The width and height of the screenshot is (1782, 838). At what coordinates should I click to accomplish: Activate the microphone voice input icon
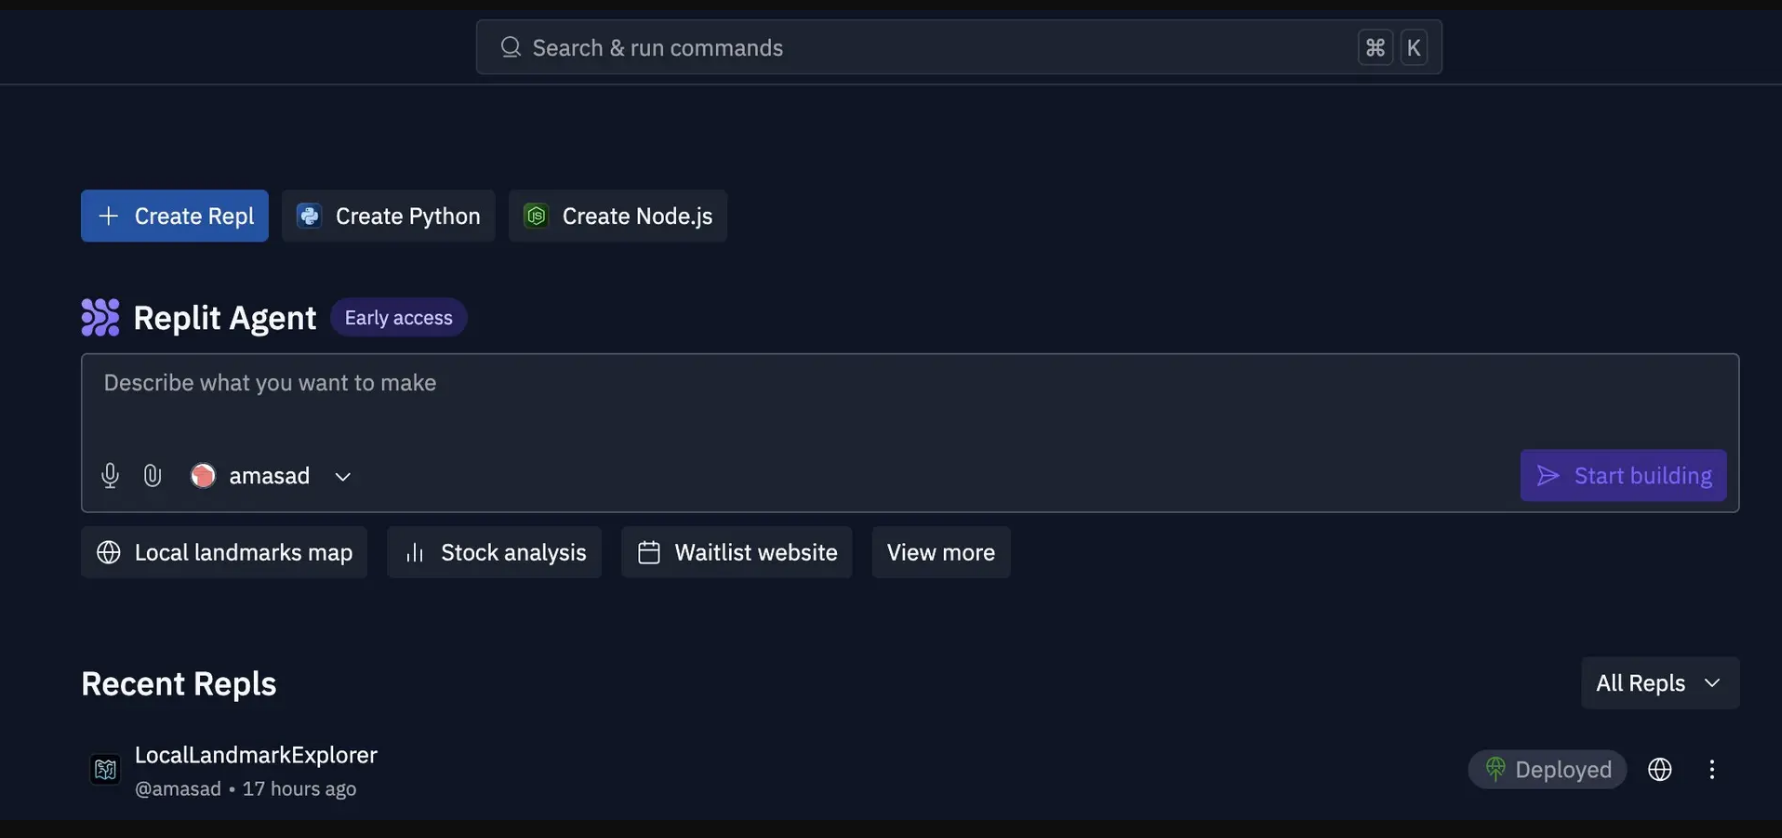click(x=110, y=476)
